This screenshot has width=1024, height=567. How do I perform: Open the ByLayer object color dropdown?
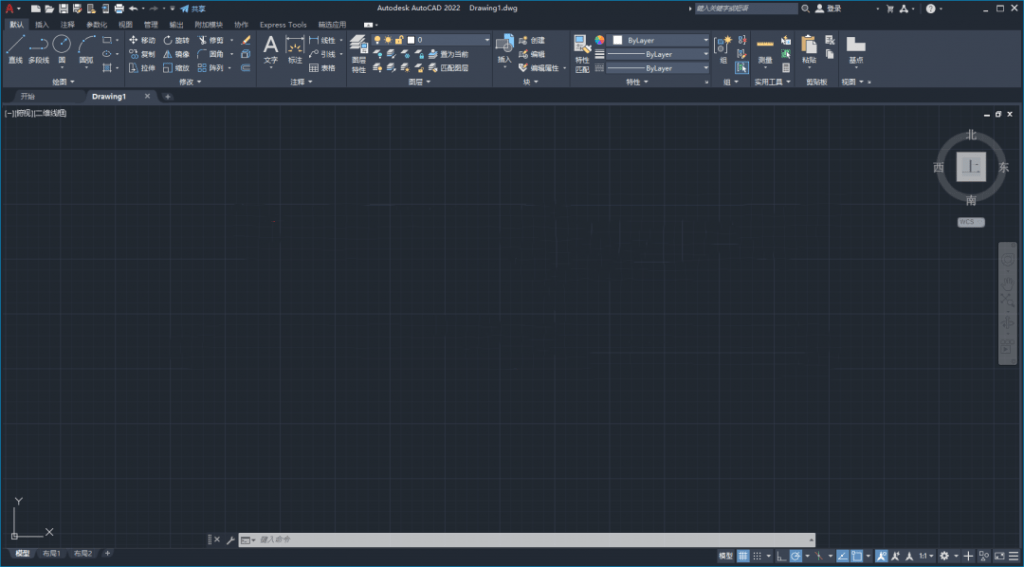click(660, 40)
